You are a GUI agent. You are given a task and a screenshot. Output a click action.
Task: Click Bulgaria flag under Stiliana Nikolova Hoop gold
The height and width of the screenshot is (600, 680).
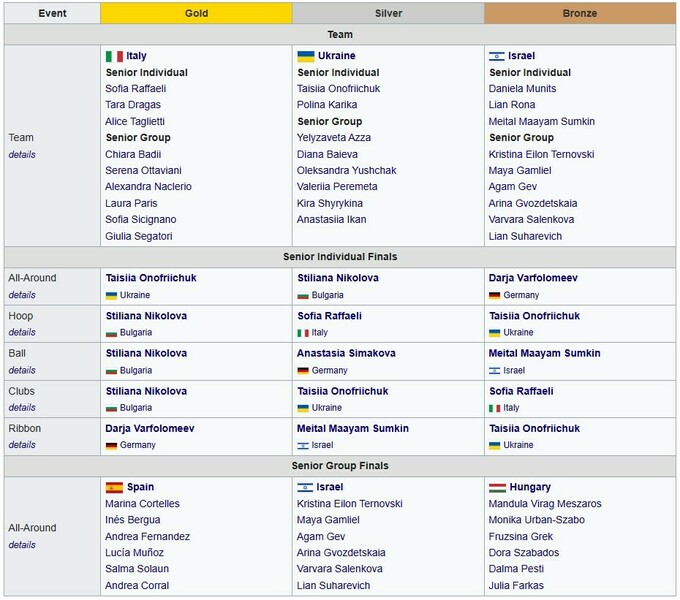click(111, 332)
